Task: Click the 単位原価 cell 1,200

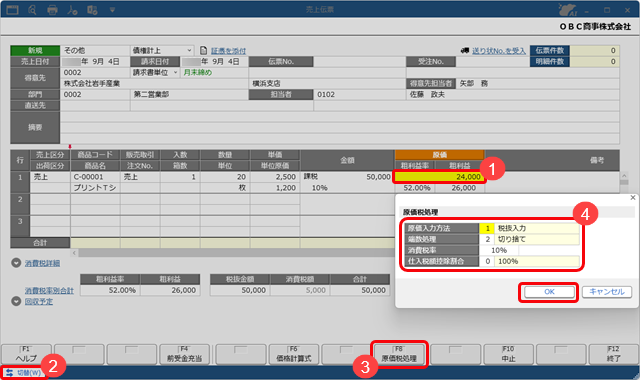Action: (x=275, y=188)
